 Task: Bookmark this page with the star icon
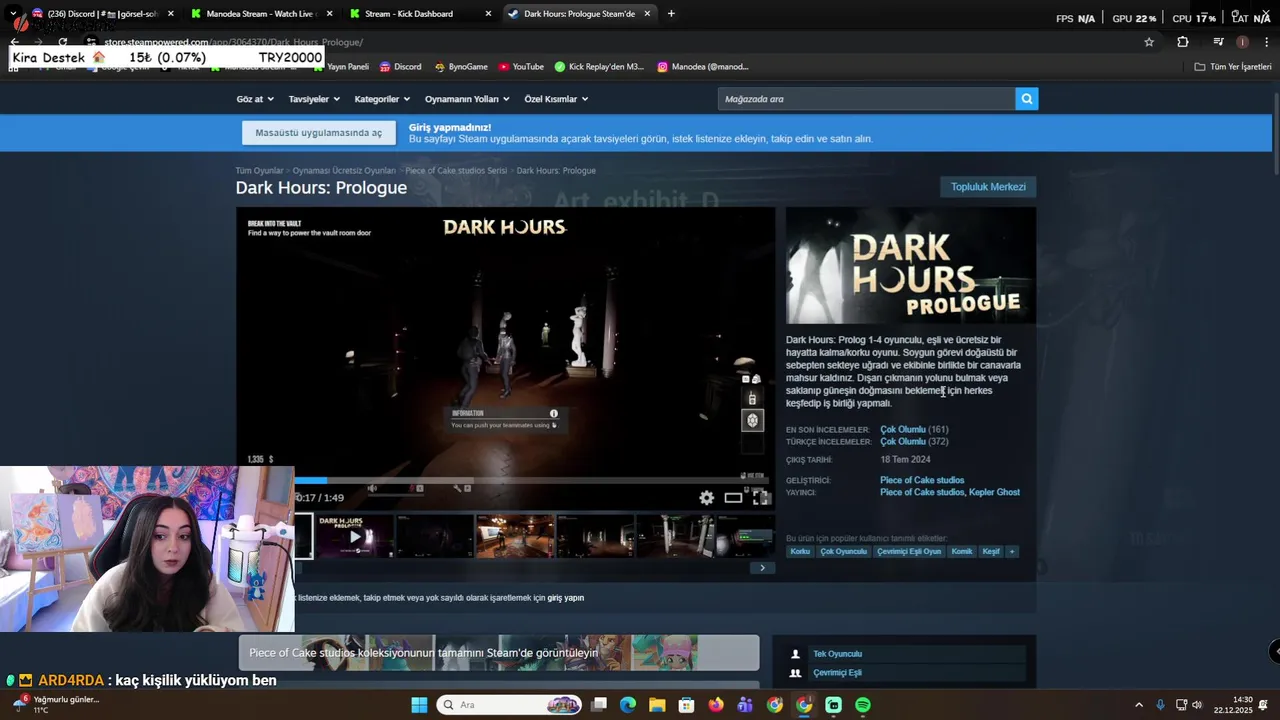coord(1149,42)
